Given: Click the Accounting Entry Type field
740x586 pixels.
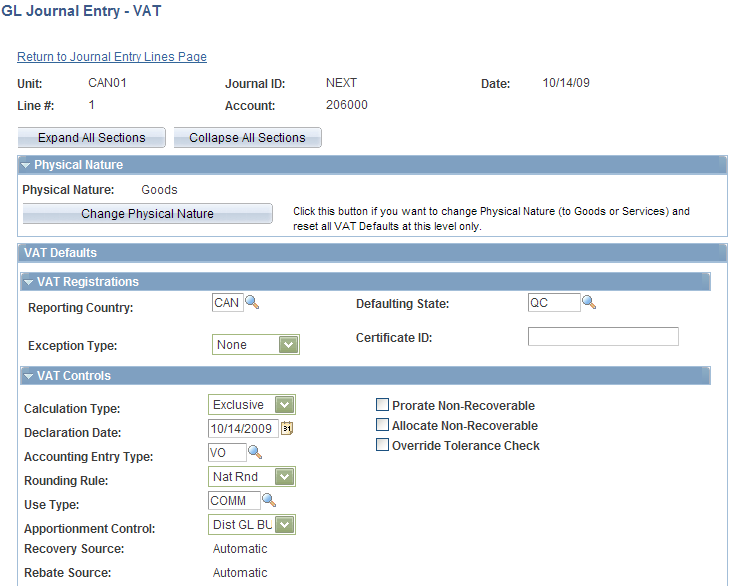Looking at the screenshot, I should (x=227, y=452).
